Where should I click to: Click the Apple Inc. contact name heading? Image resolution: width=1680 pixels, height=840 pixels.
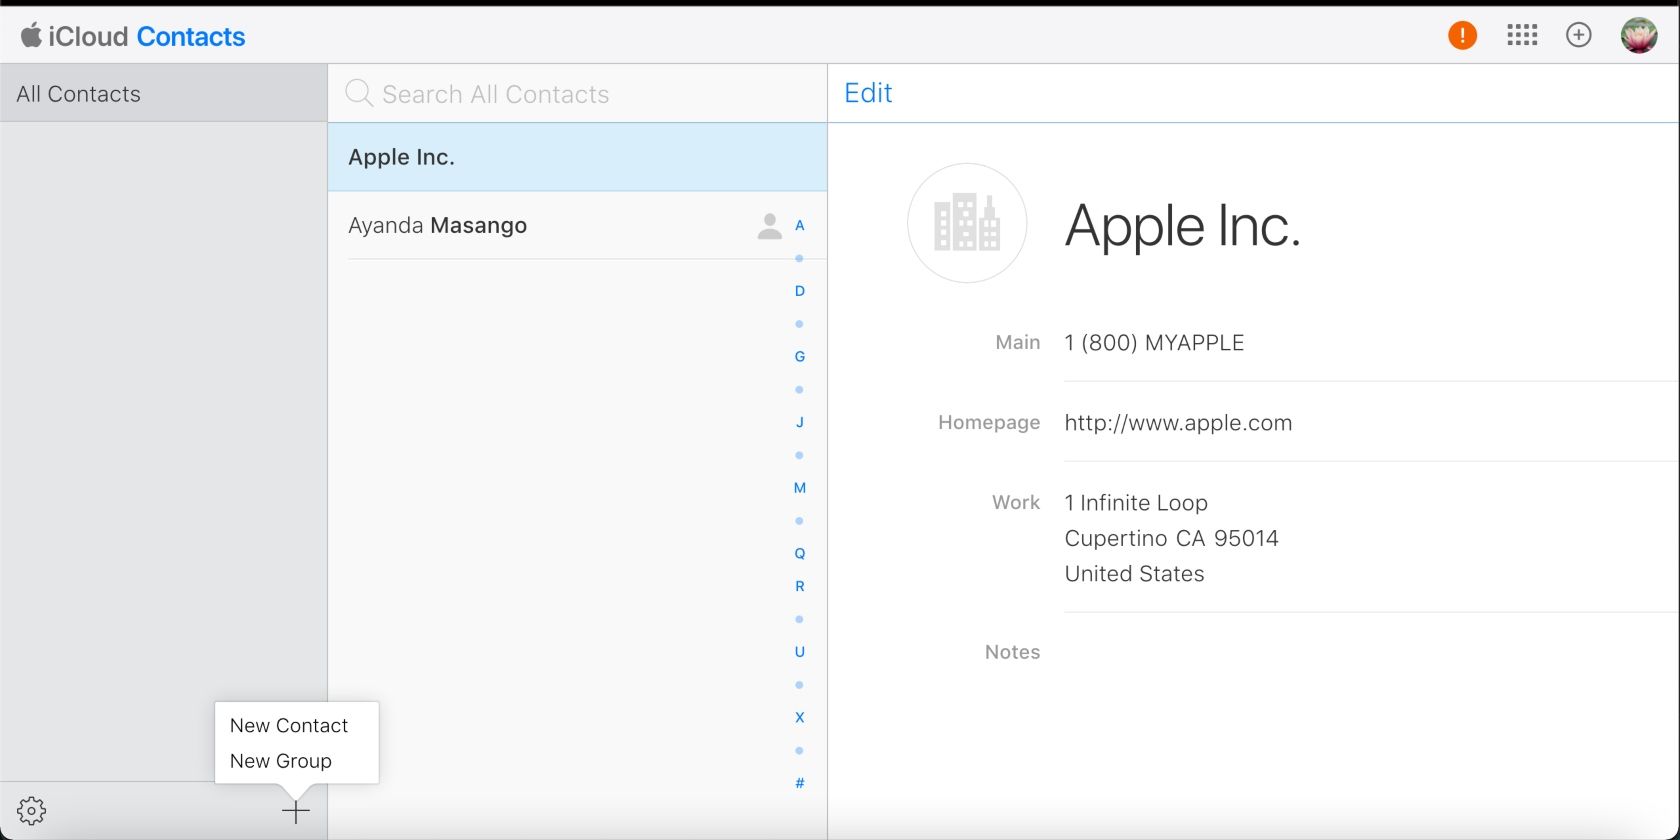pos(1182,226)
